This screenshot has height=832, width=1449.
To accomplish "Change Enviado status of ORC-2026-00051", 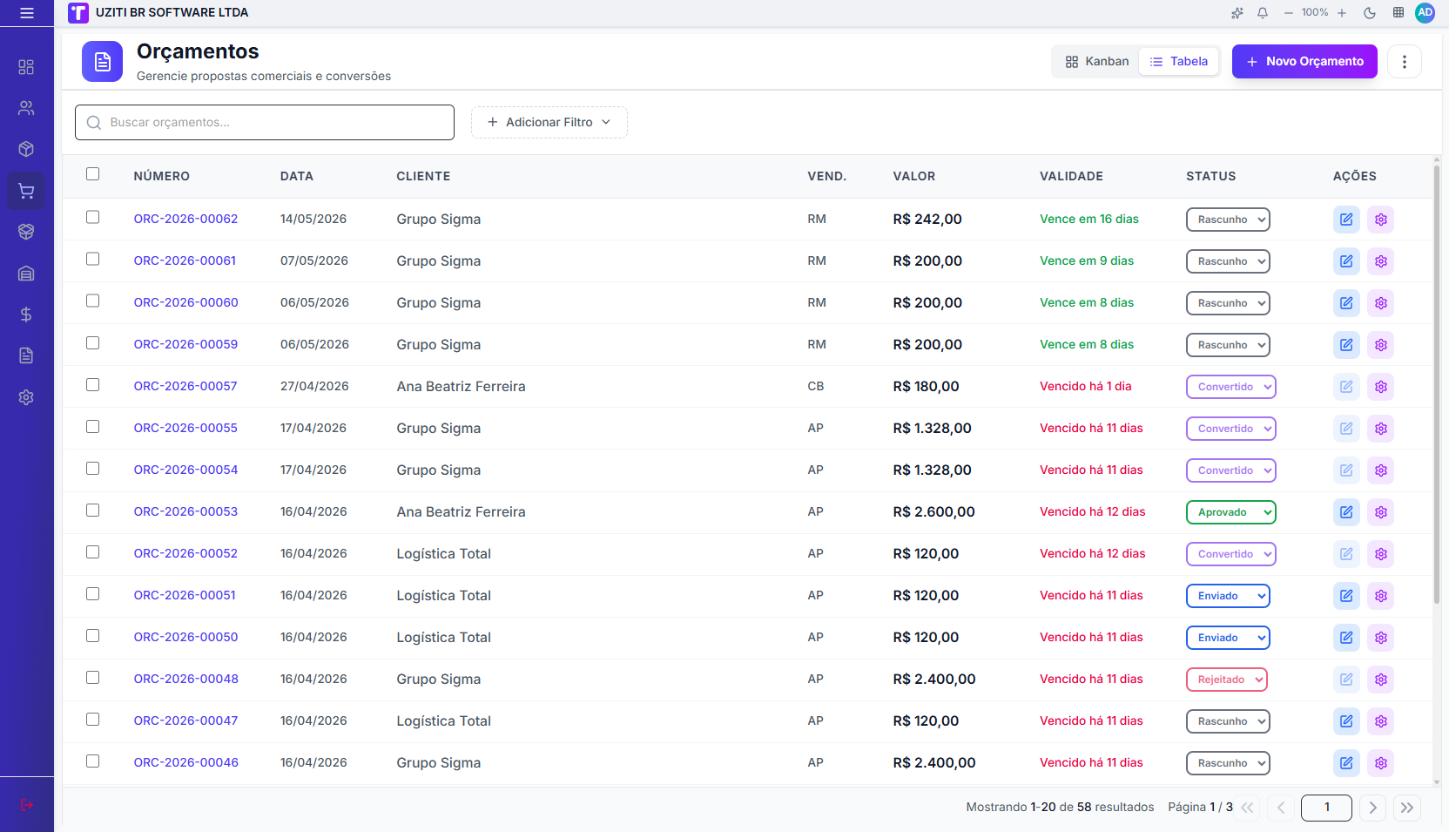I will point(1228,596).
